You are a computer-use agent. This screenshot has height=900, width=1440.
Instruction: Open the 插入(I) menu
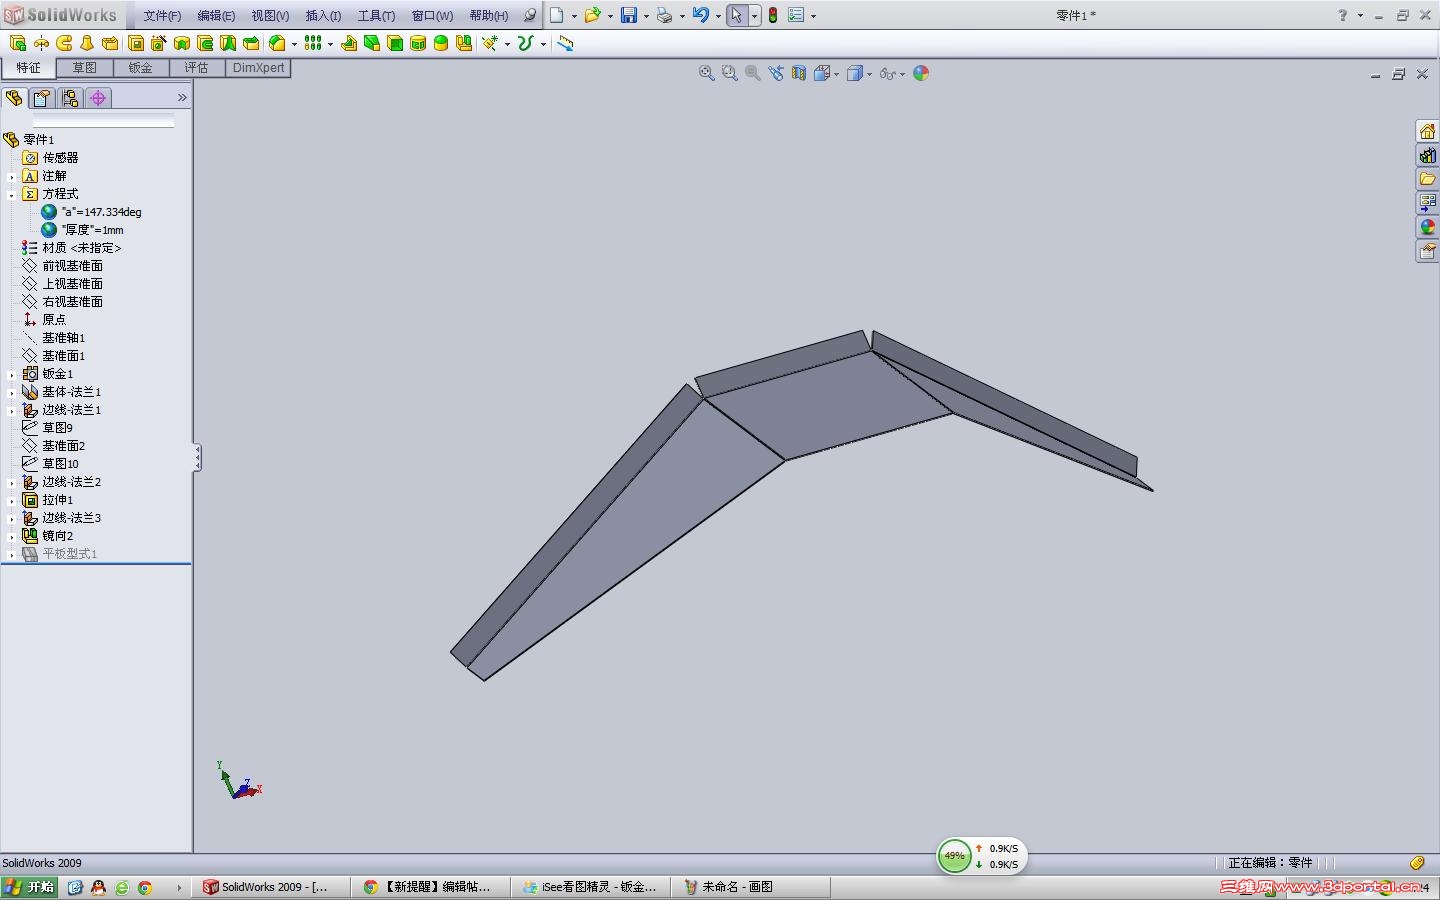click(x=323, y=15)
